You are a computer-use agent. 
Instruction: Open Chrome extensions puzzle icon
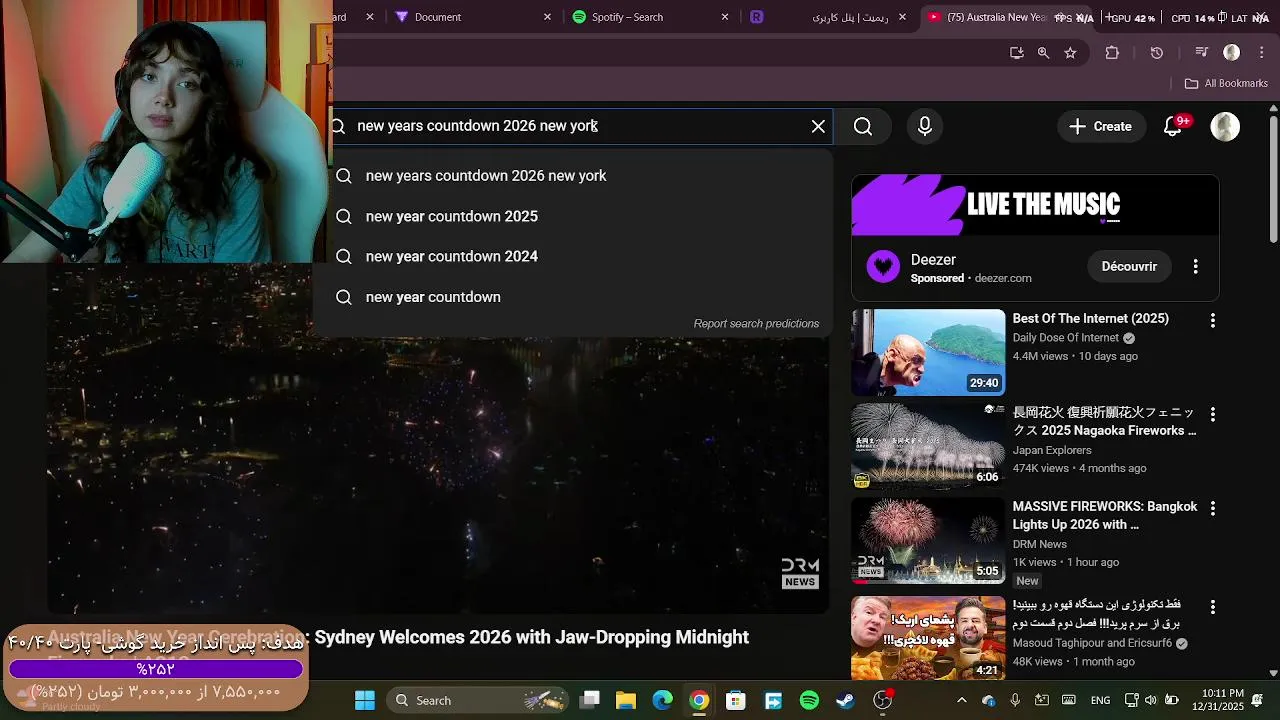[1112, 53]
